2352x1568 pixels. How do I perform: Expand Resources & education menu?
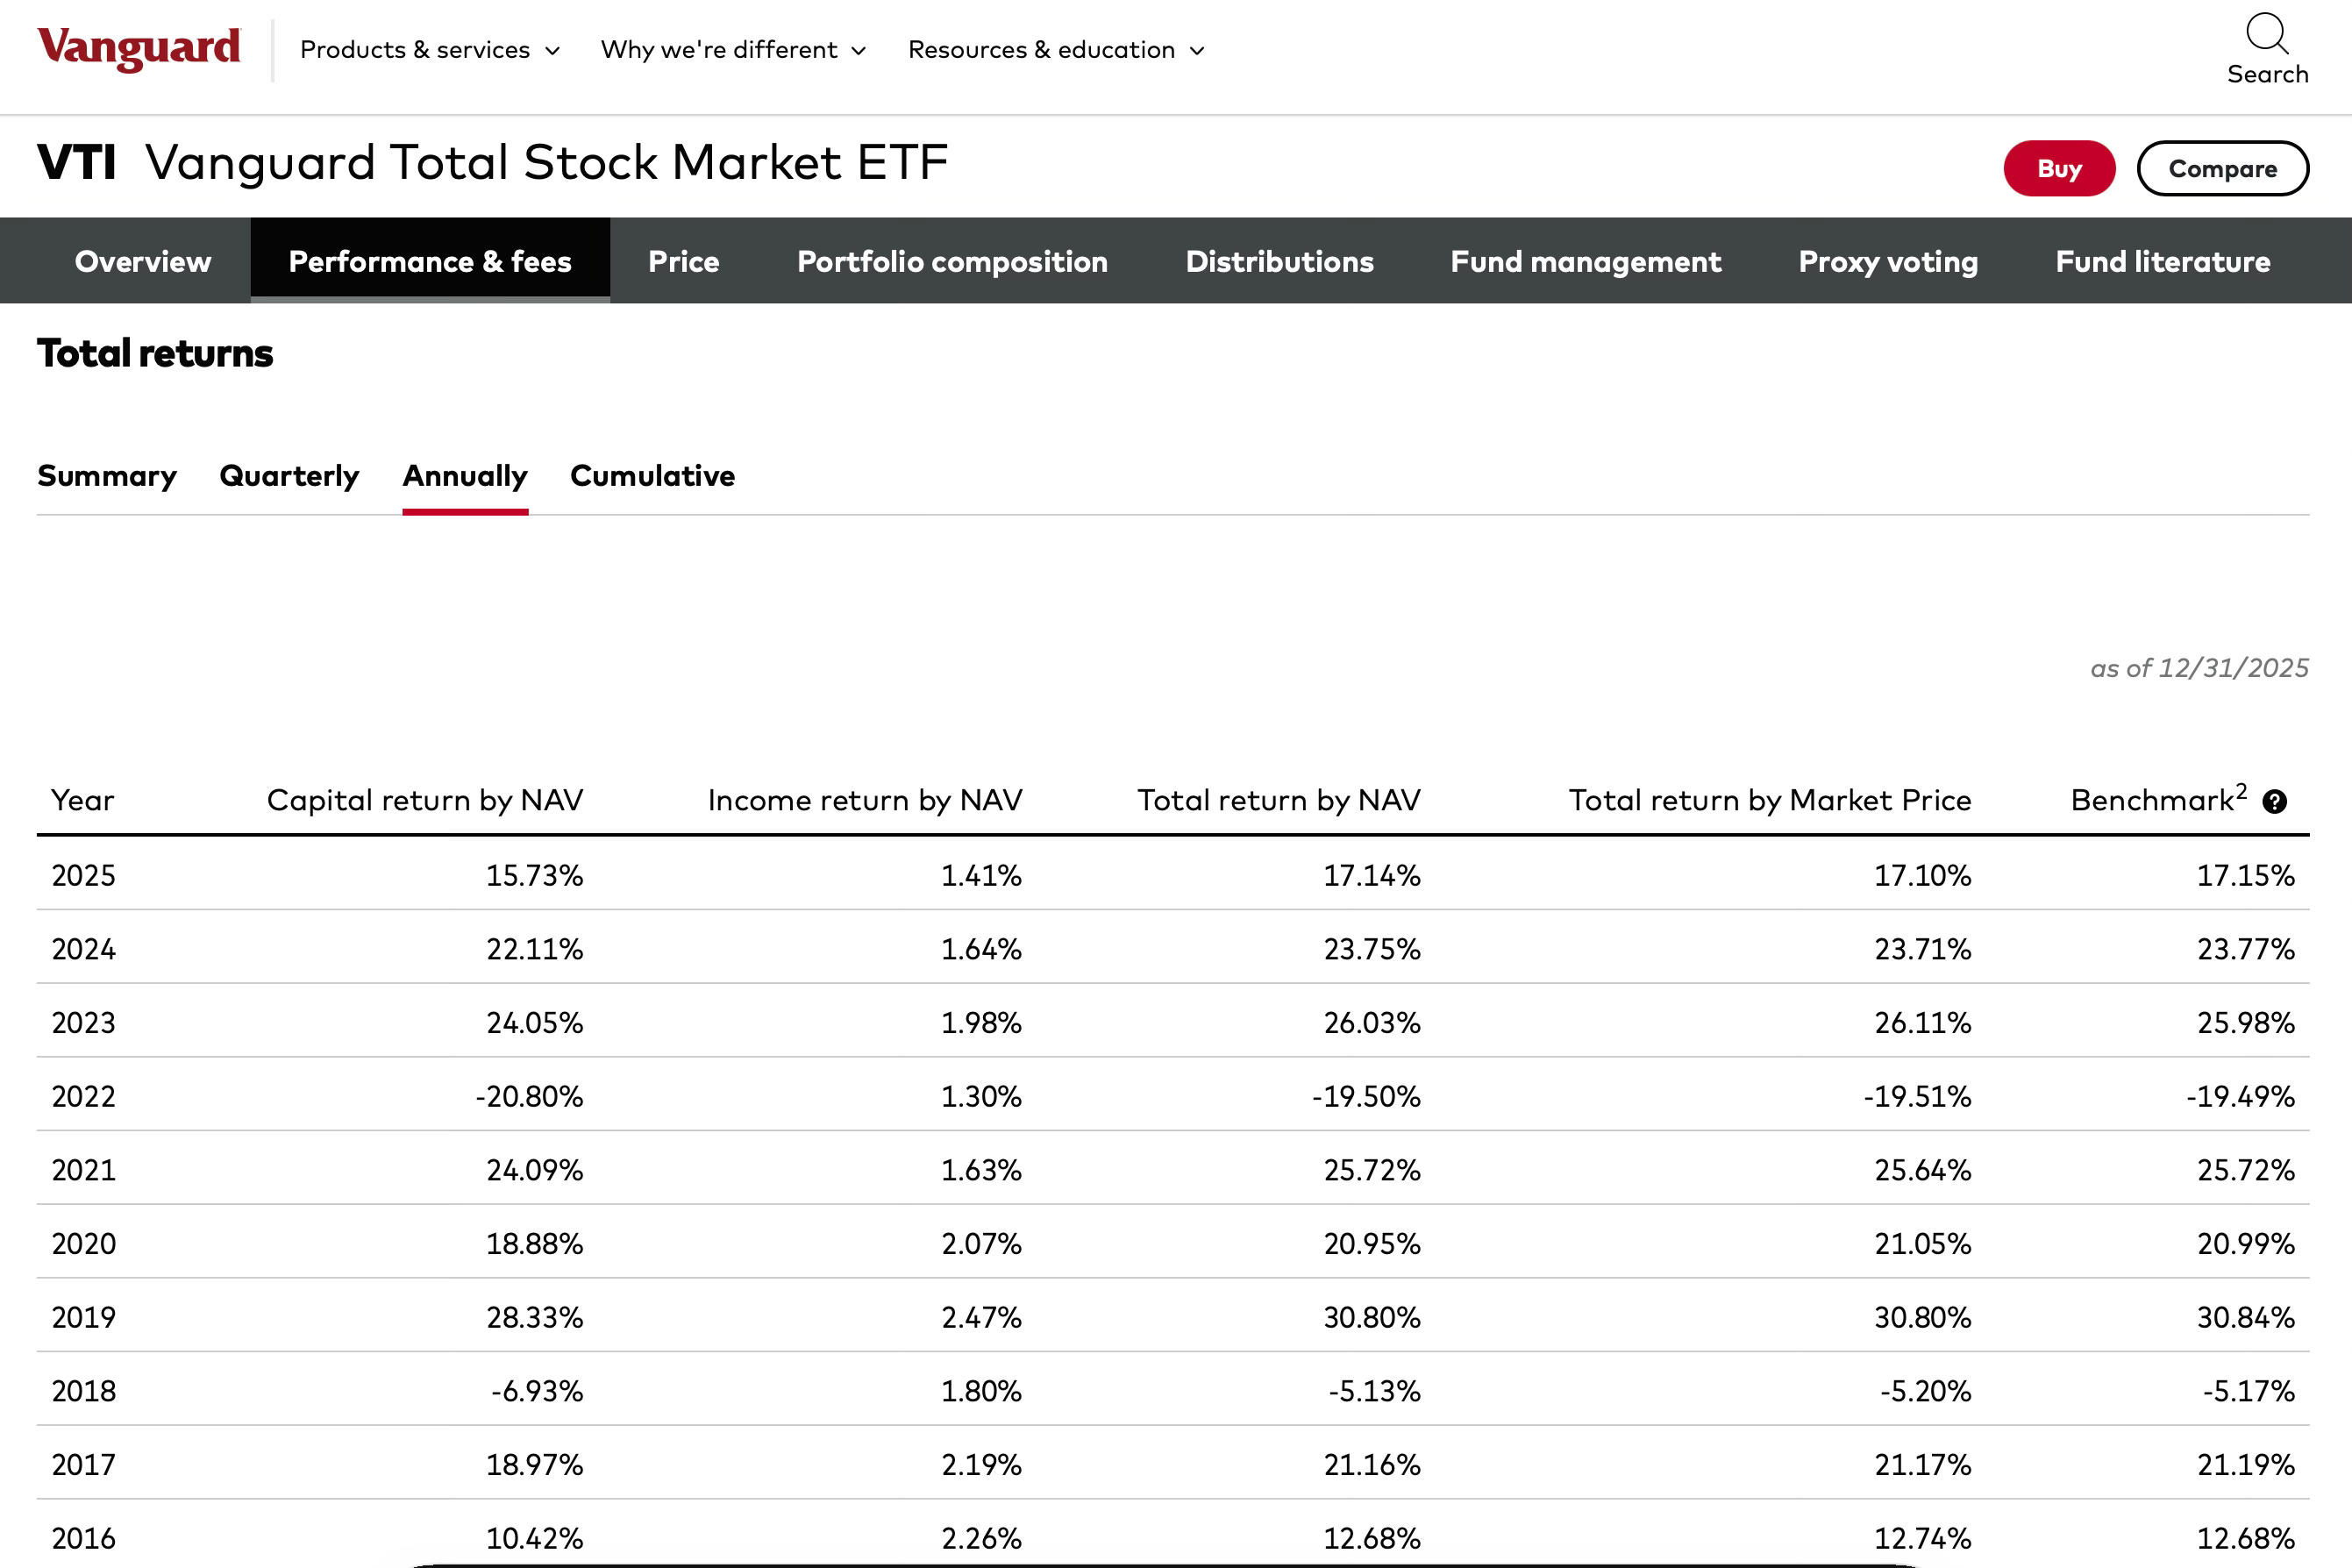tap(1056, 50)
